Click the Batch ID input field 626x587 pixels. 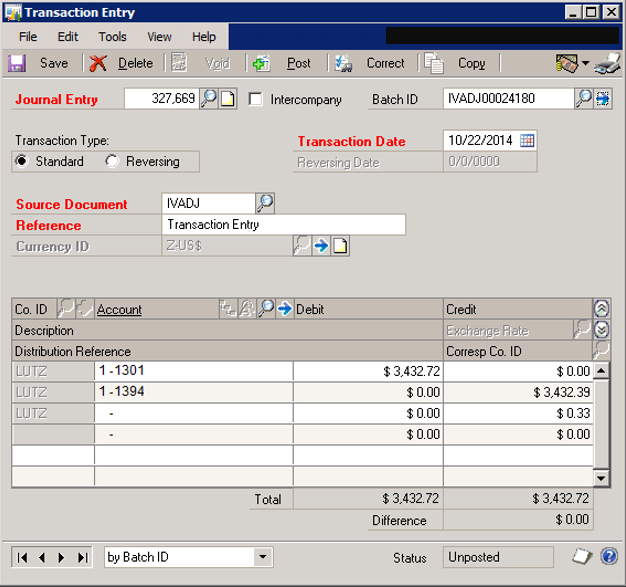[508, 99]
